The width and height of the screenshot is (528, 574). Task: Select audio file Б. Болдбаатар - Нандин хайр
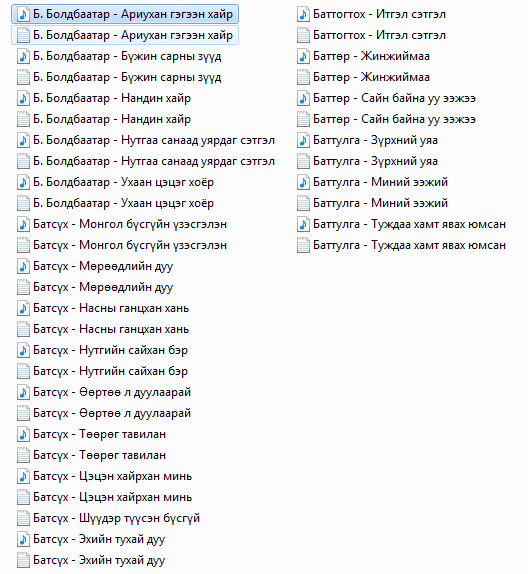104,98
